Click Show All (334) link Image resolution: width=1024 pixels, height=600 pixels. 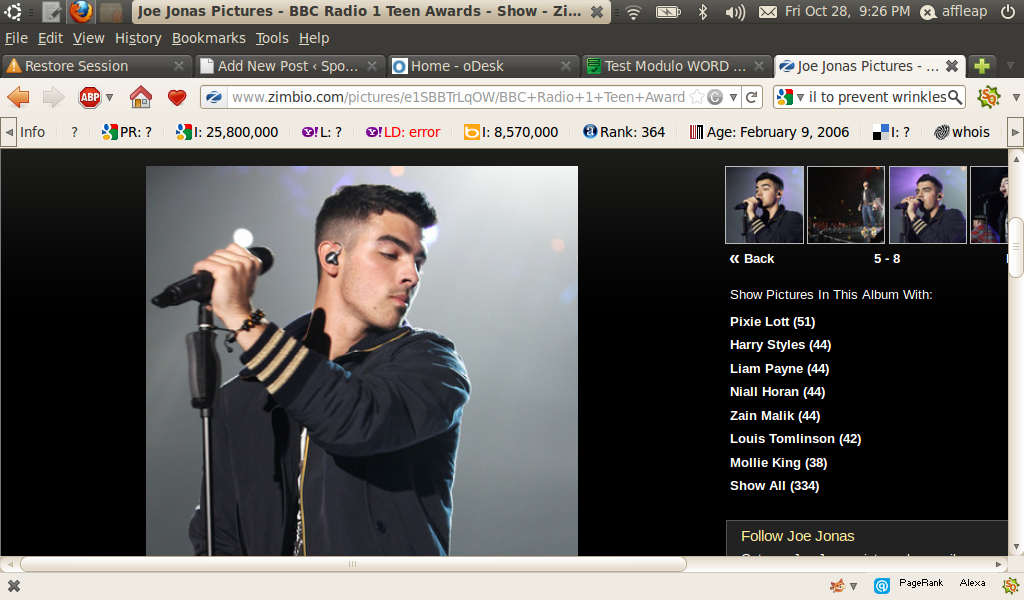click(774, 486)
